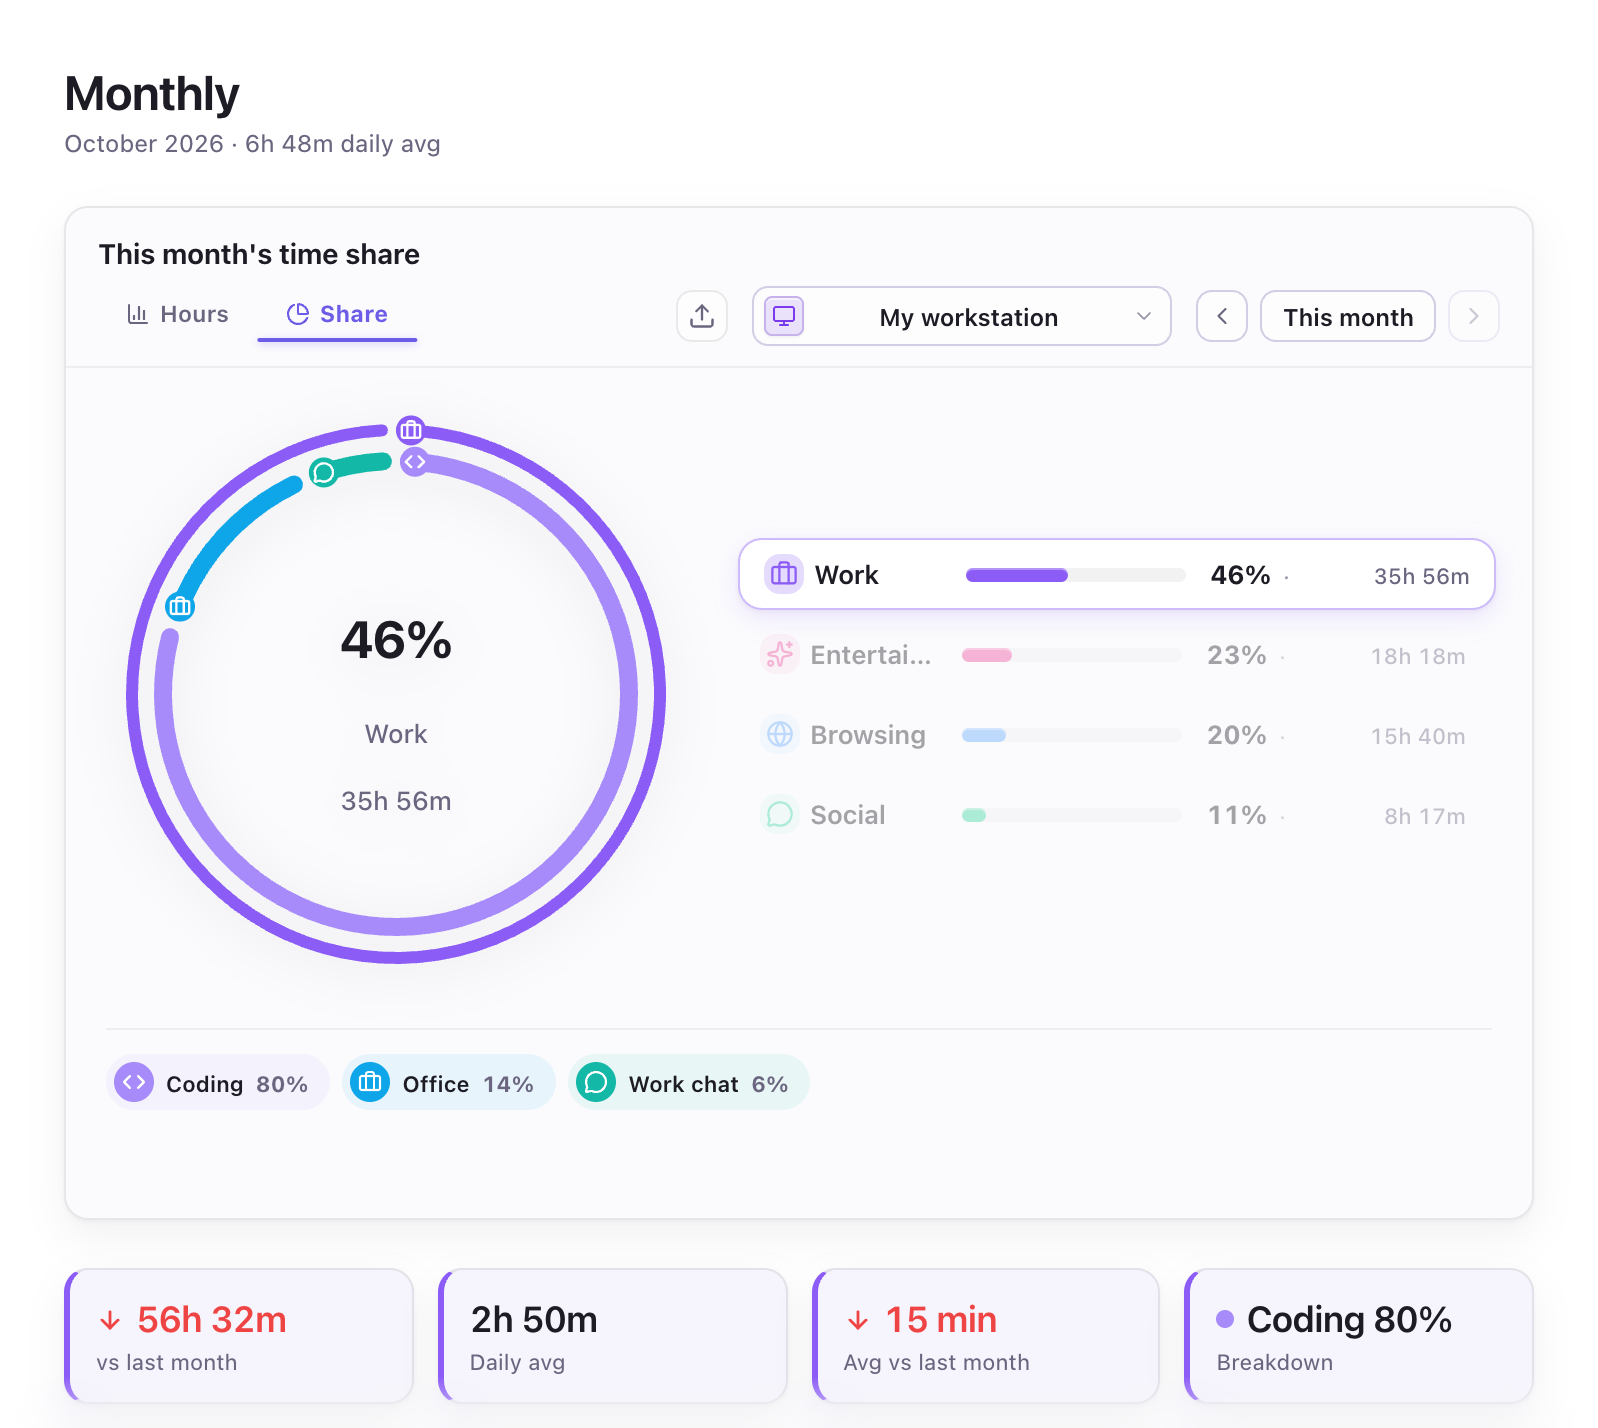Click the Social green progress bar
This screenshot has height=1428, width=1598.
pos(1071,815)
